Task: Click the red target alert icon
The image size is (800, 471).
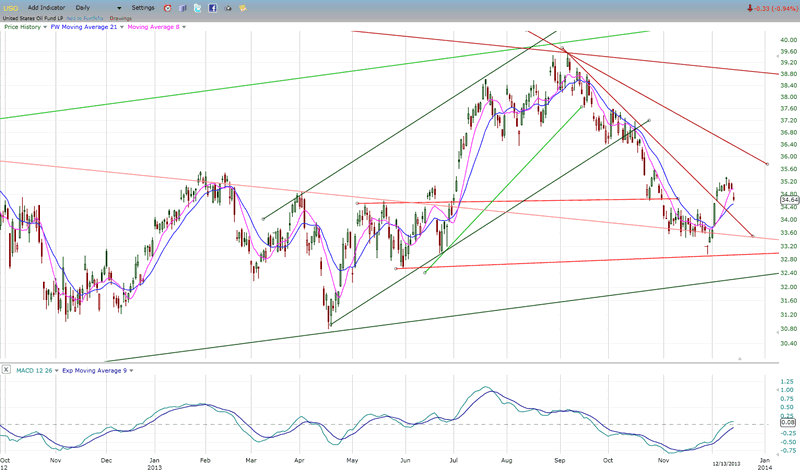Action: [167, 8]
